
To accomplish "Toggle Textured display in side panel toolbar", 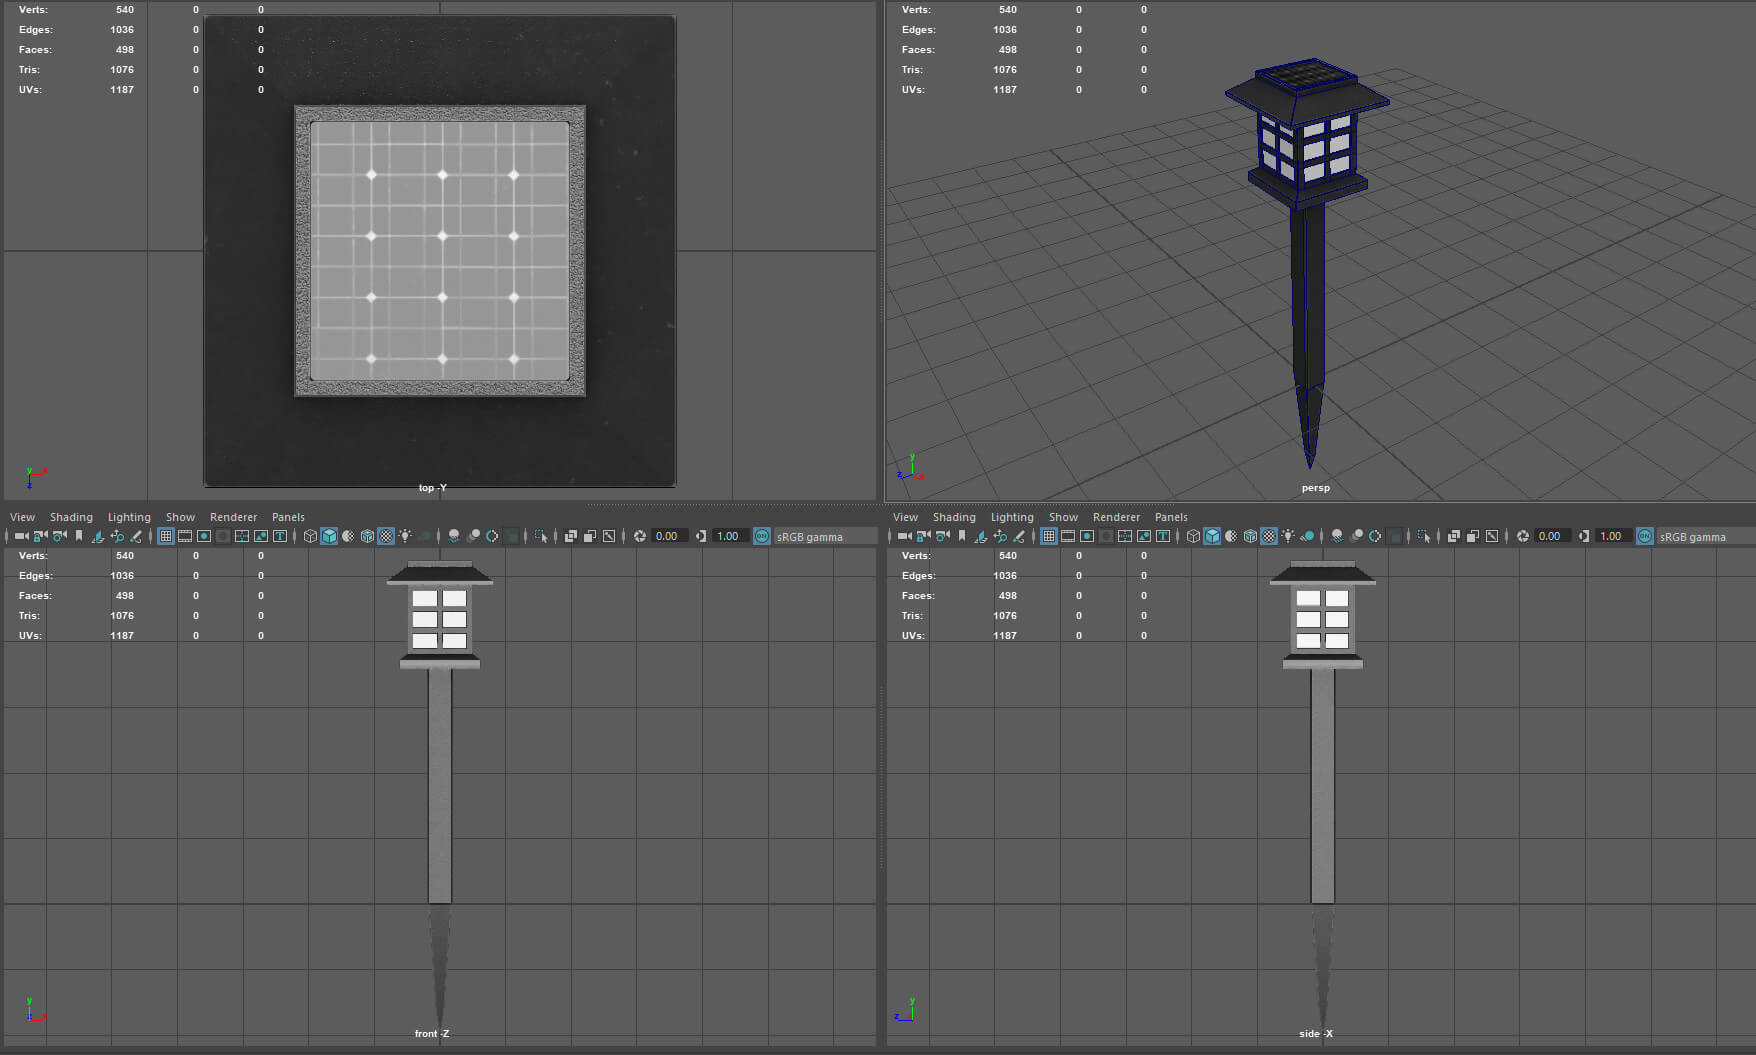I will (x=1269, y=536).
